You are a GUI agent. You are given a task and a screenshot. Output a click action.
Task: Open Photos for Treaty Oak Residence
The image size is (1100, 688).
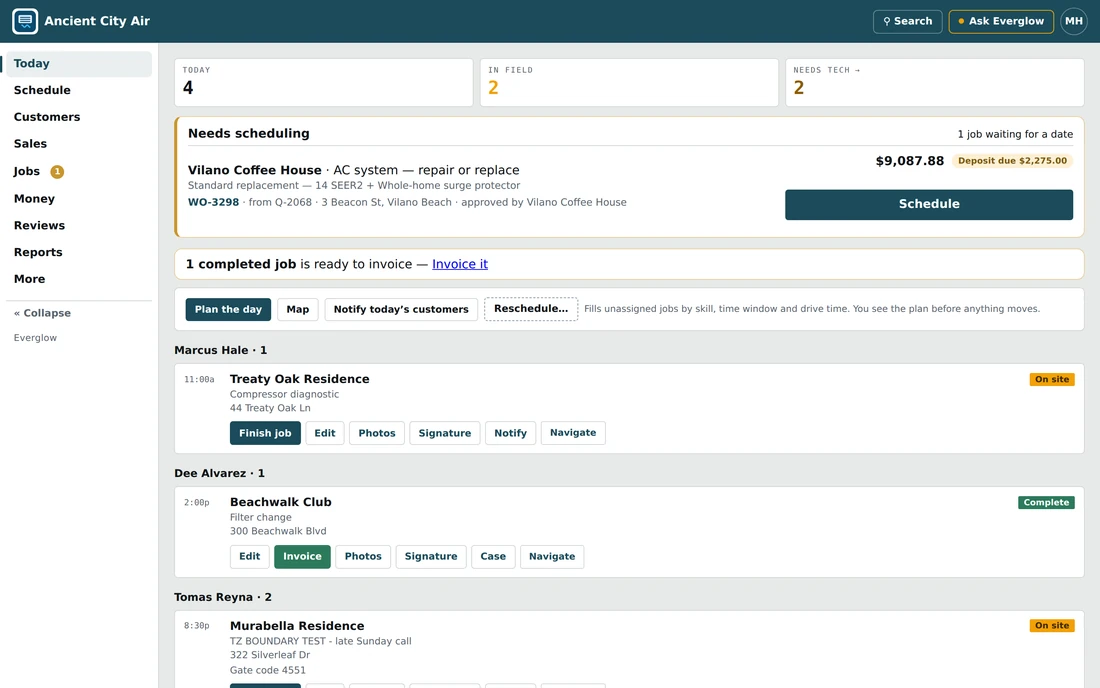(377, 433)
